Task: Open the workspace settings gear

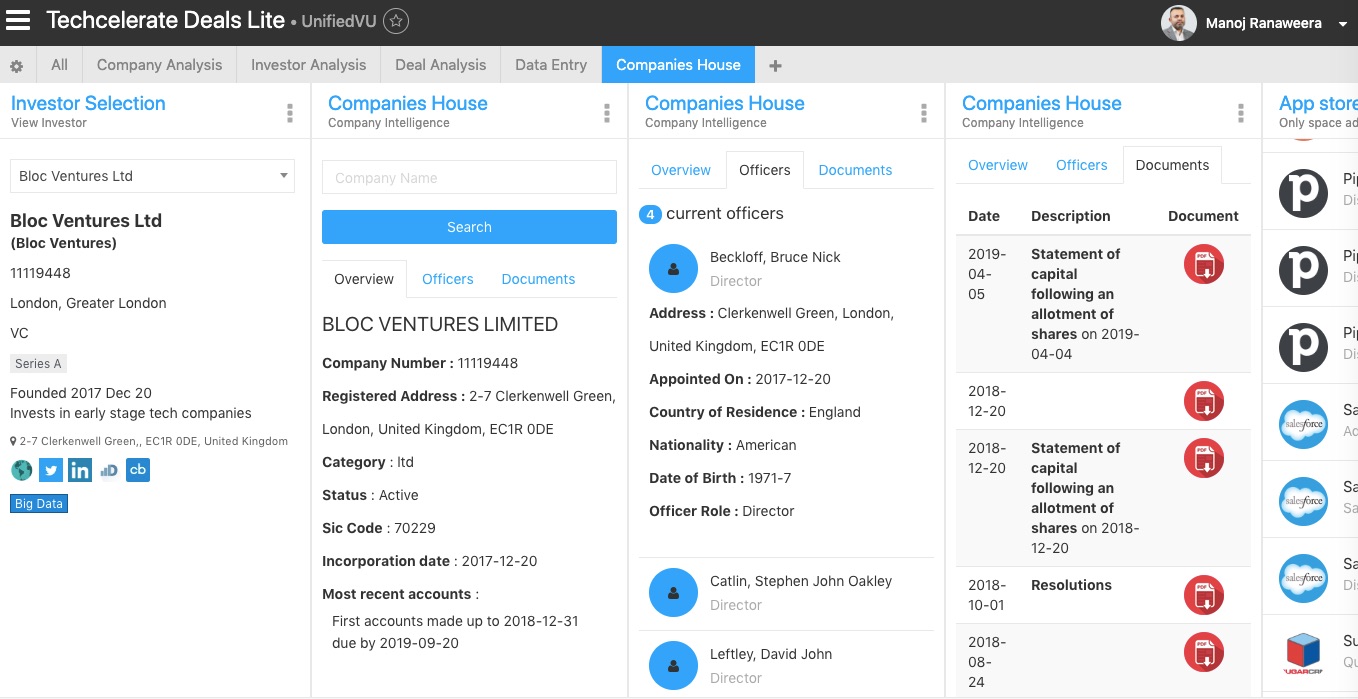Action: pos(16,66)
